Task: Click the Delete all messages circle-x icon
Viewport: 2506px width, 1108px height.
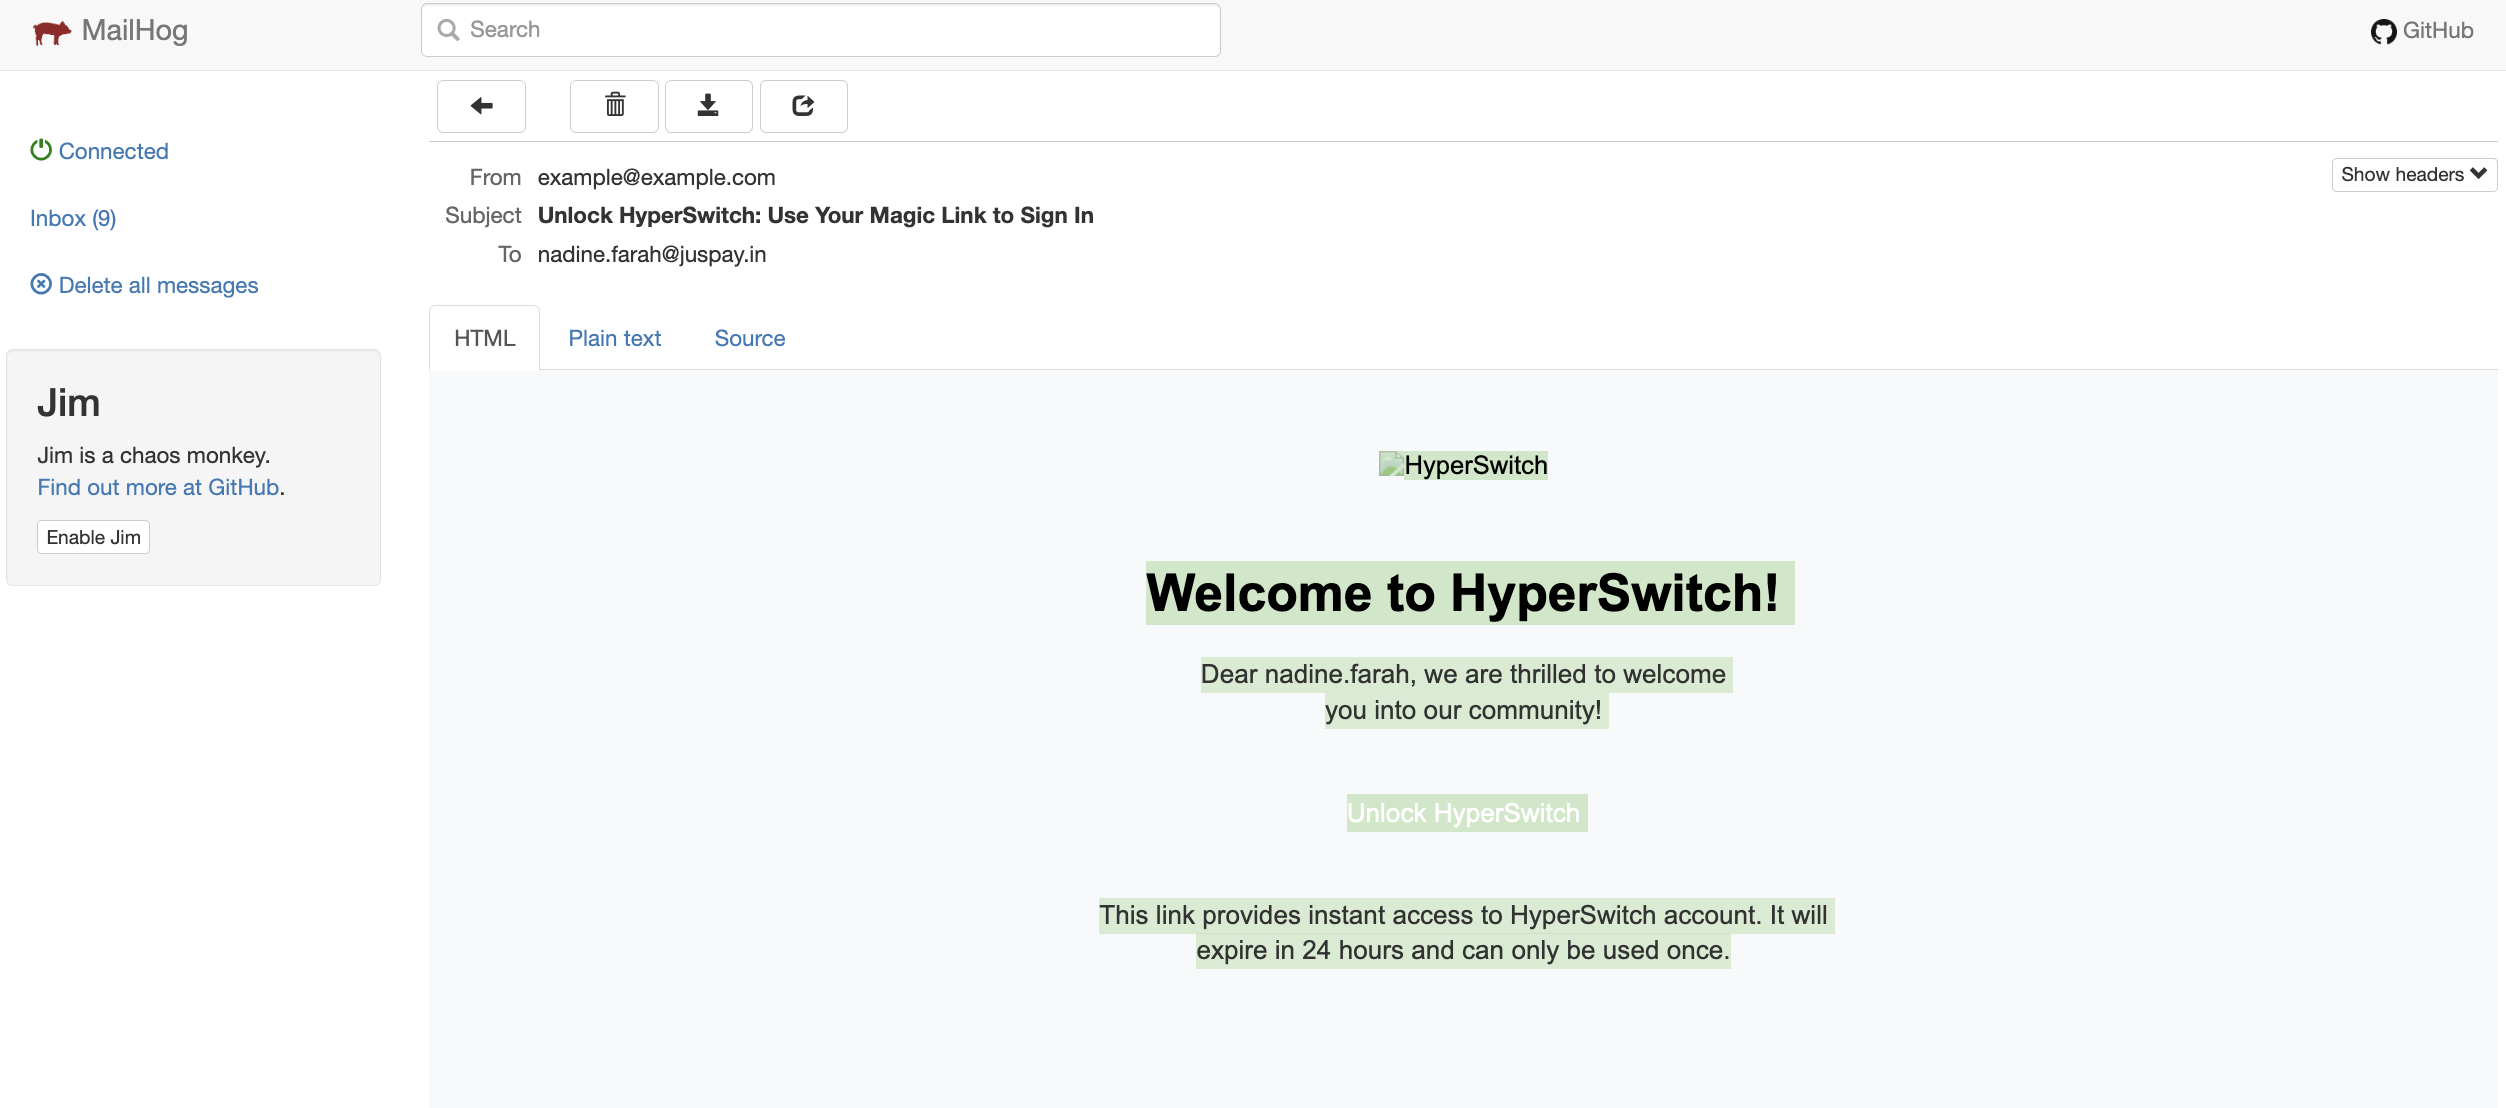Action: coord(41,284)
